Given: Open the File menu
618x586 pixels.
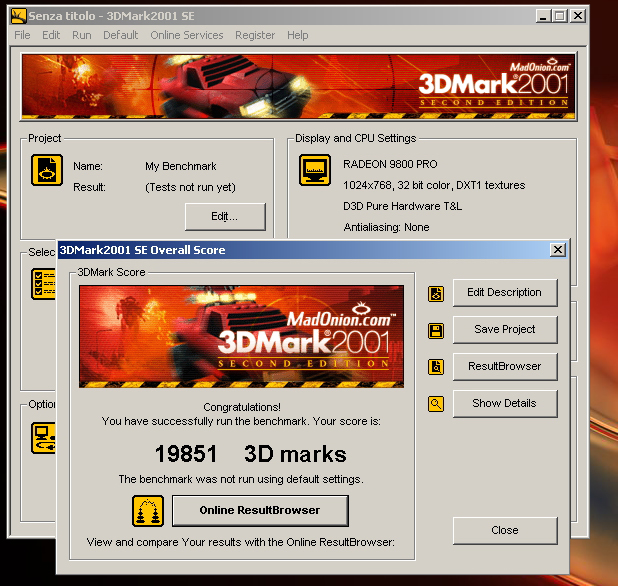Looking at the screenshot, I should point(22,35).
